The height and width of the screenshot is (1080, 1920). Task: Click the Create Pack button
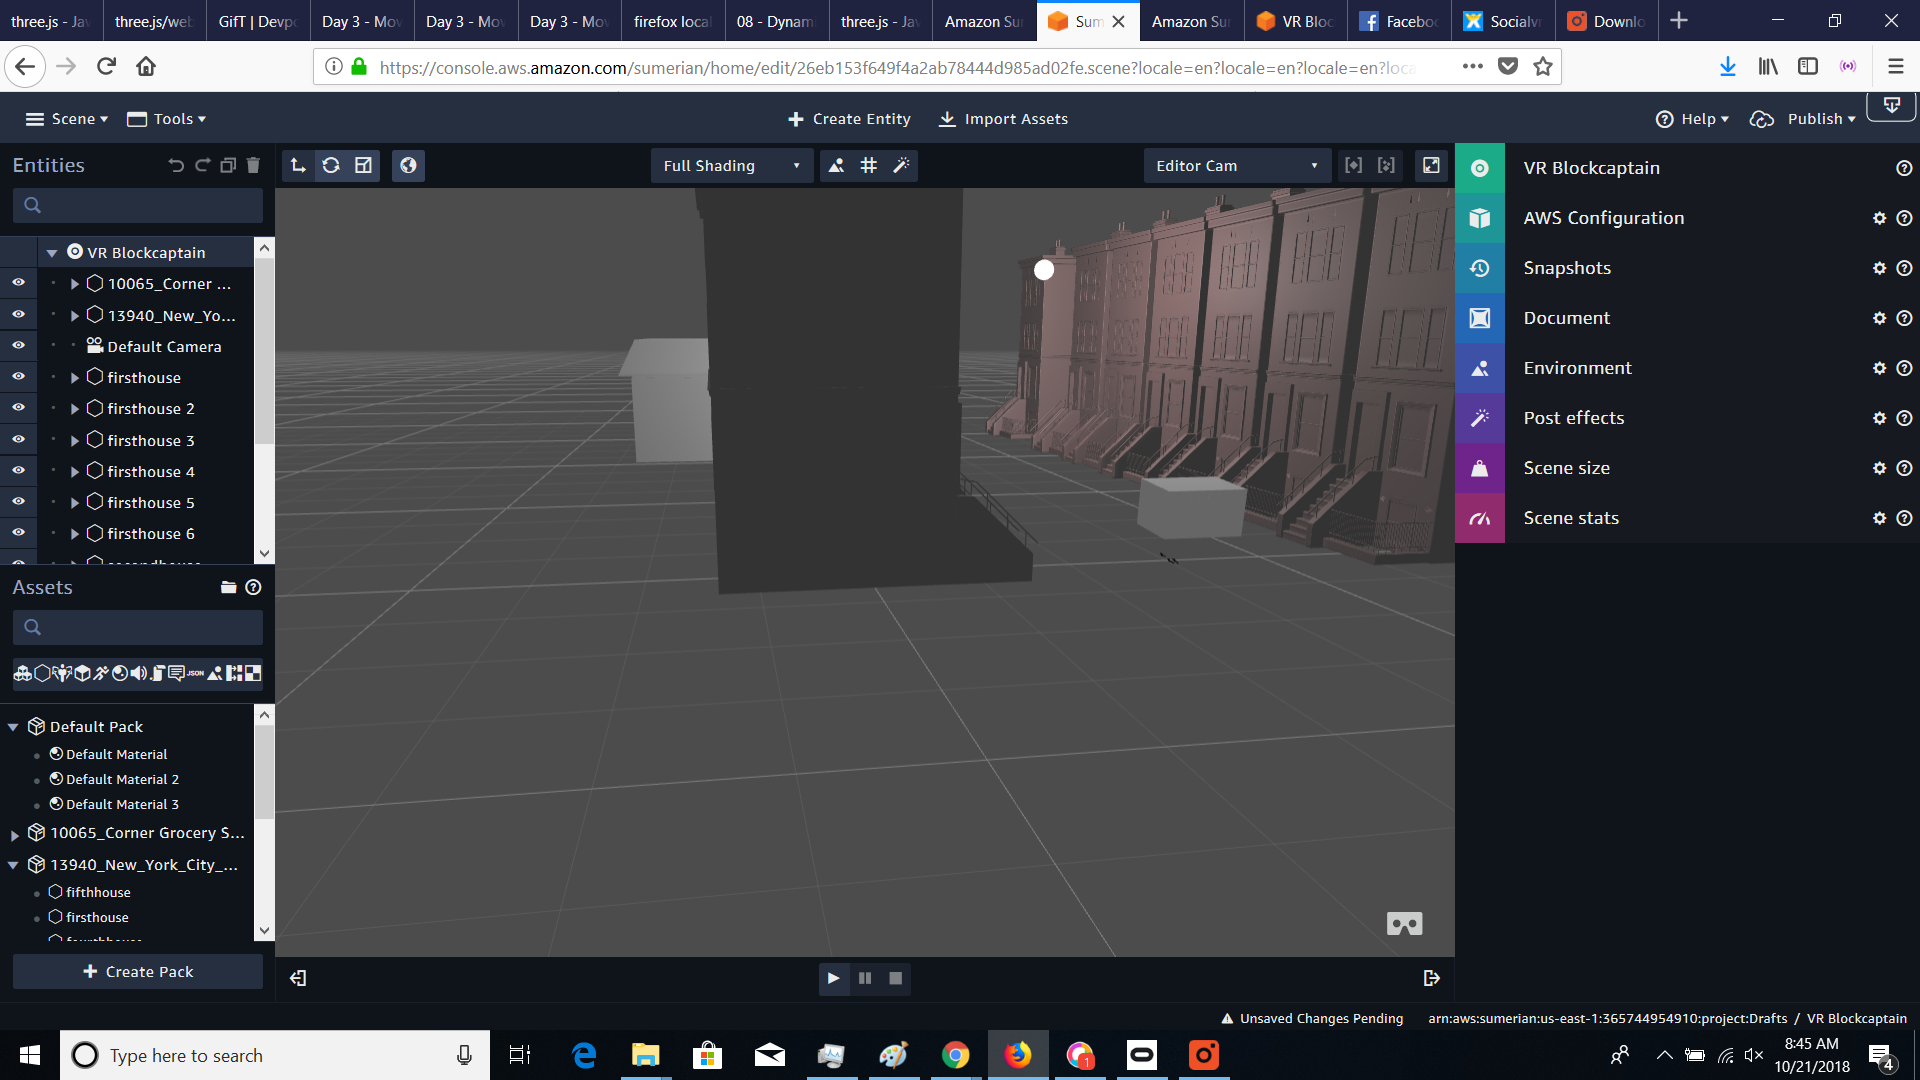(138, 971)
